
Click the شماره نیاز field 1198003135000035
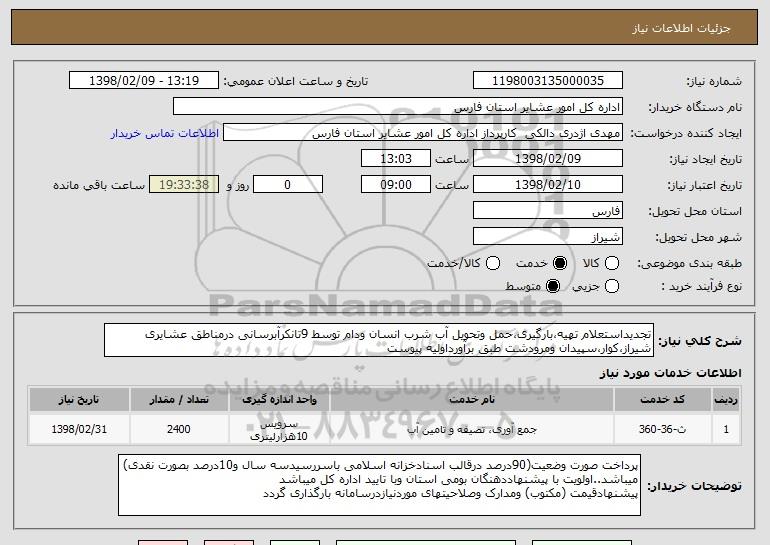pos(548,81)
